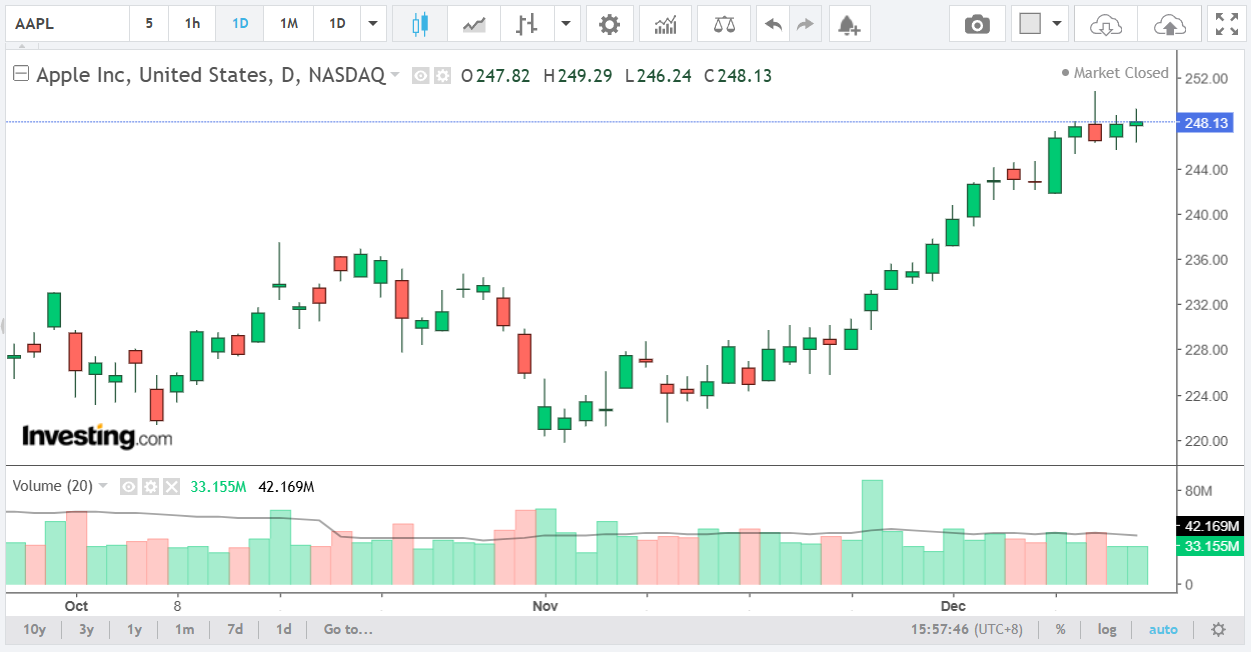Select the bars chart style icon
Viewport: 1251px width, 653px height.
coord(527,24)
